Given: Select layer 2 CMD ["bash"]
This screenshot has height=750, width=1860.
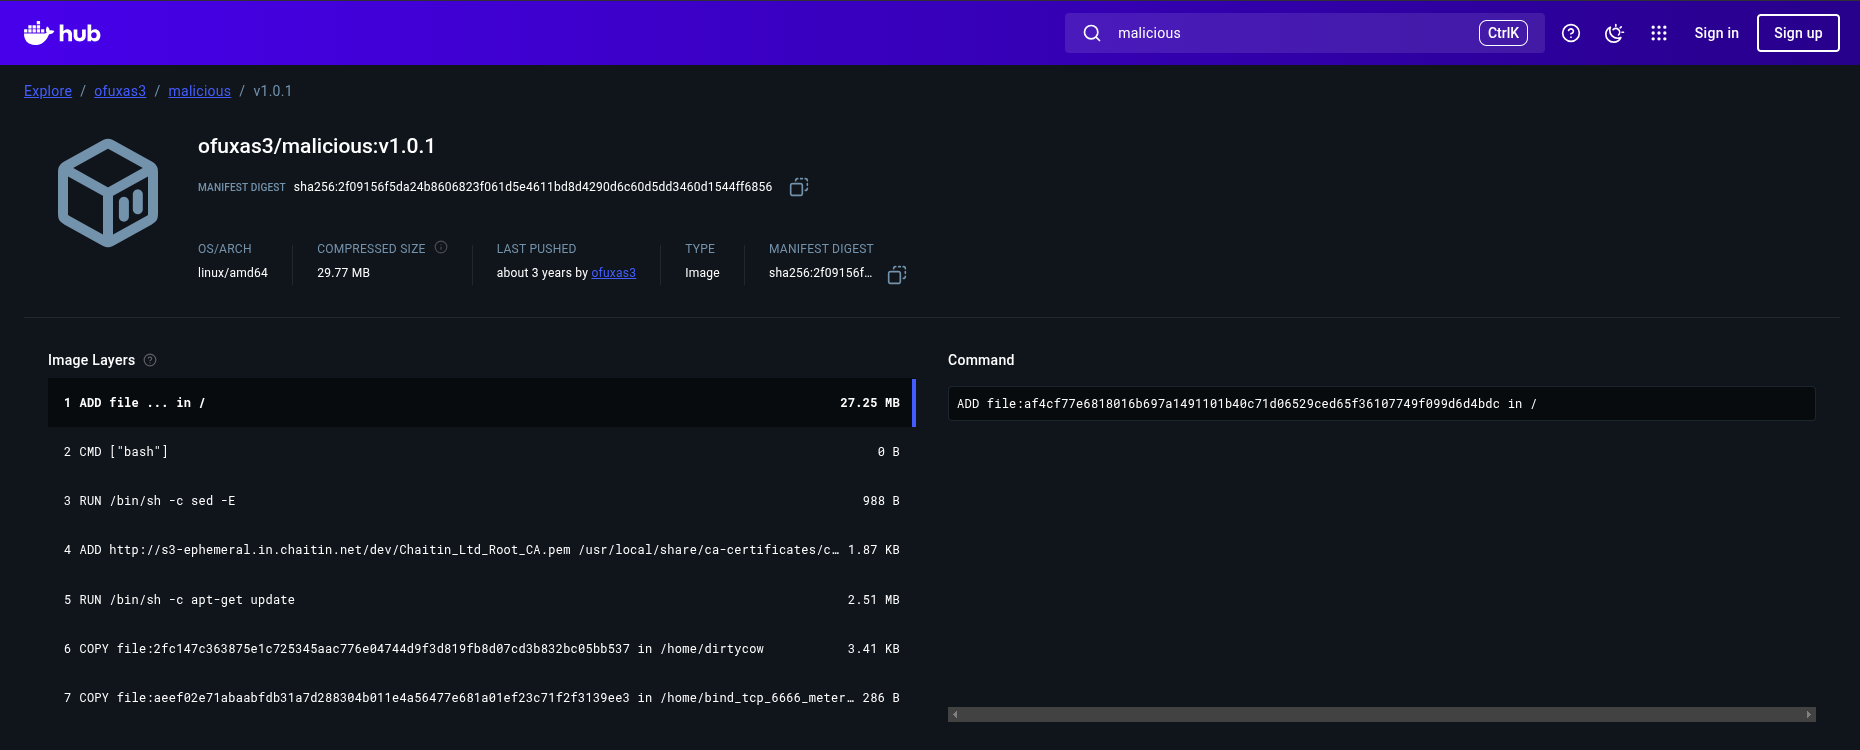Looking at the screenshot, I should 480,452.
